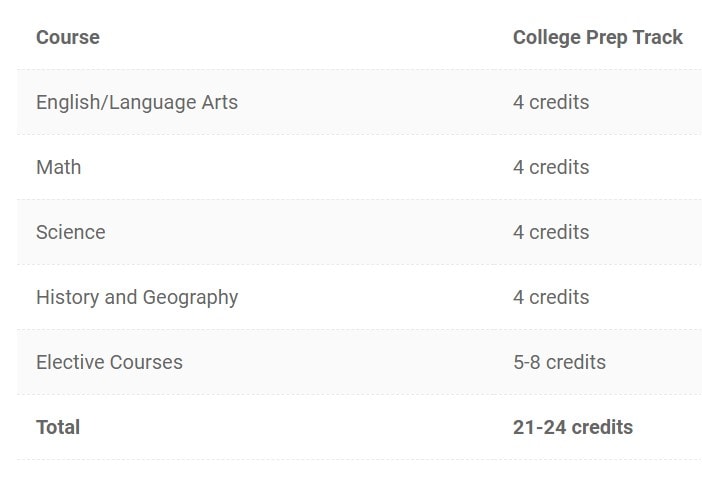702x487 pixels.
Task: Click the History and Geography cell
Action: [x=137, y=298]
